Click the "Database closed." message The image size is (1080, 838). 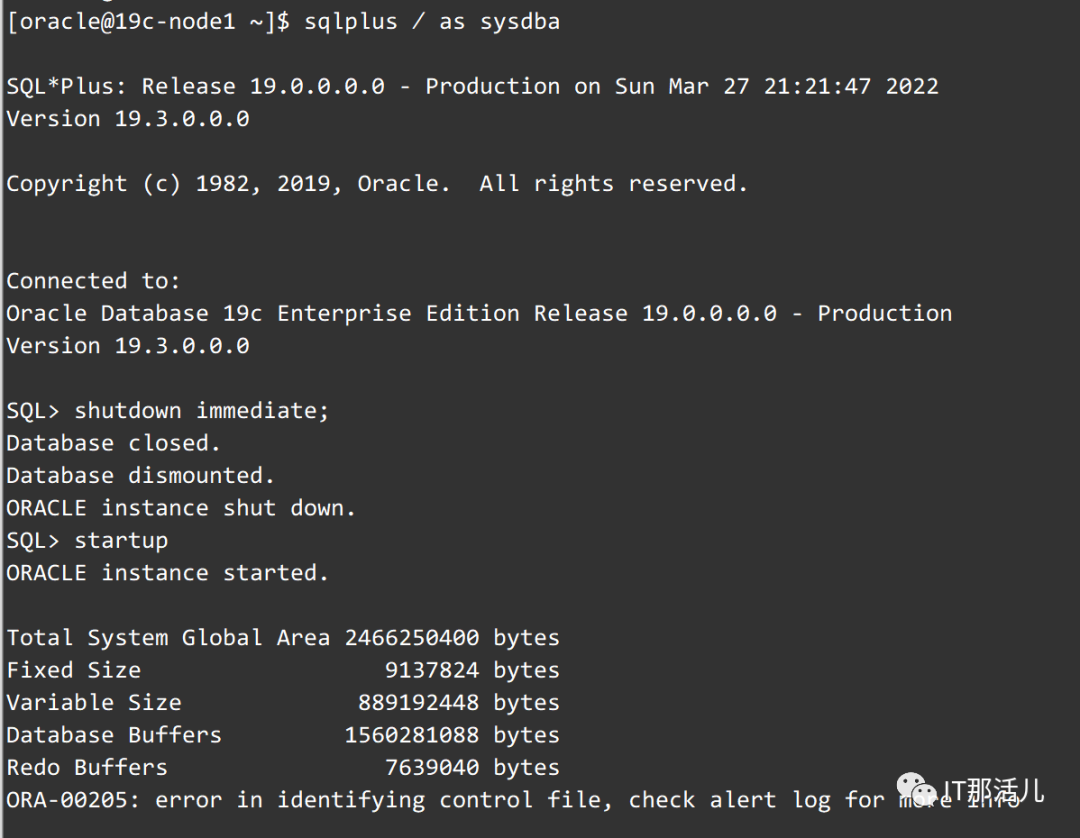pyautogui.click(x=113, y=443)
